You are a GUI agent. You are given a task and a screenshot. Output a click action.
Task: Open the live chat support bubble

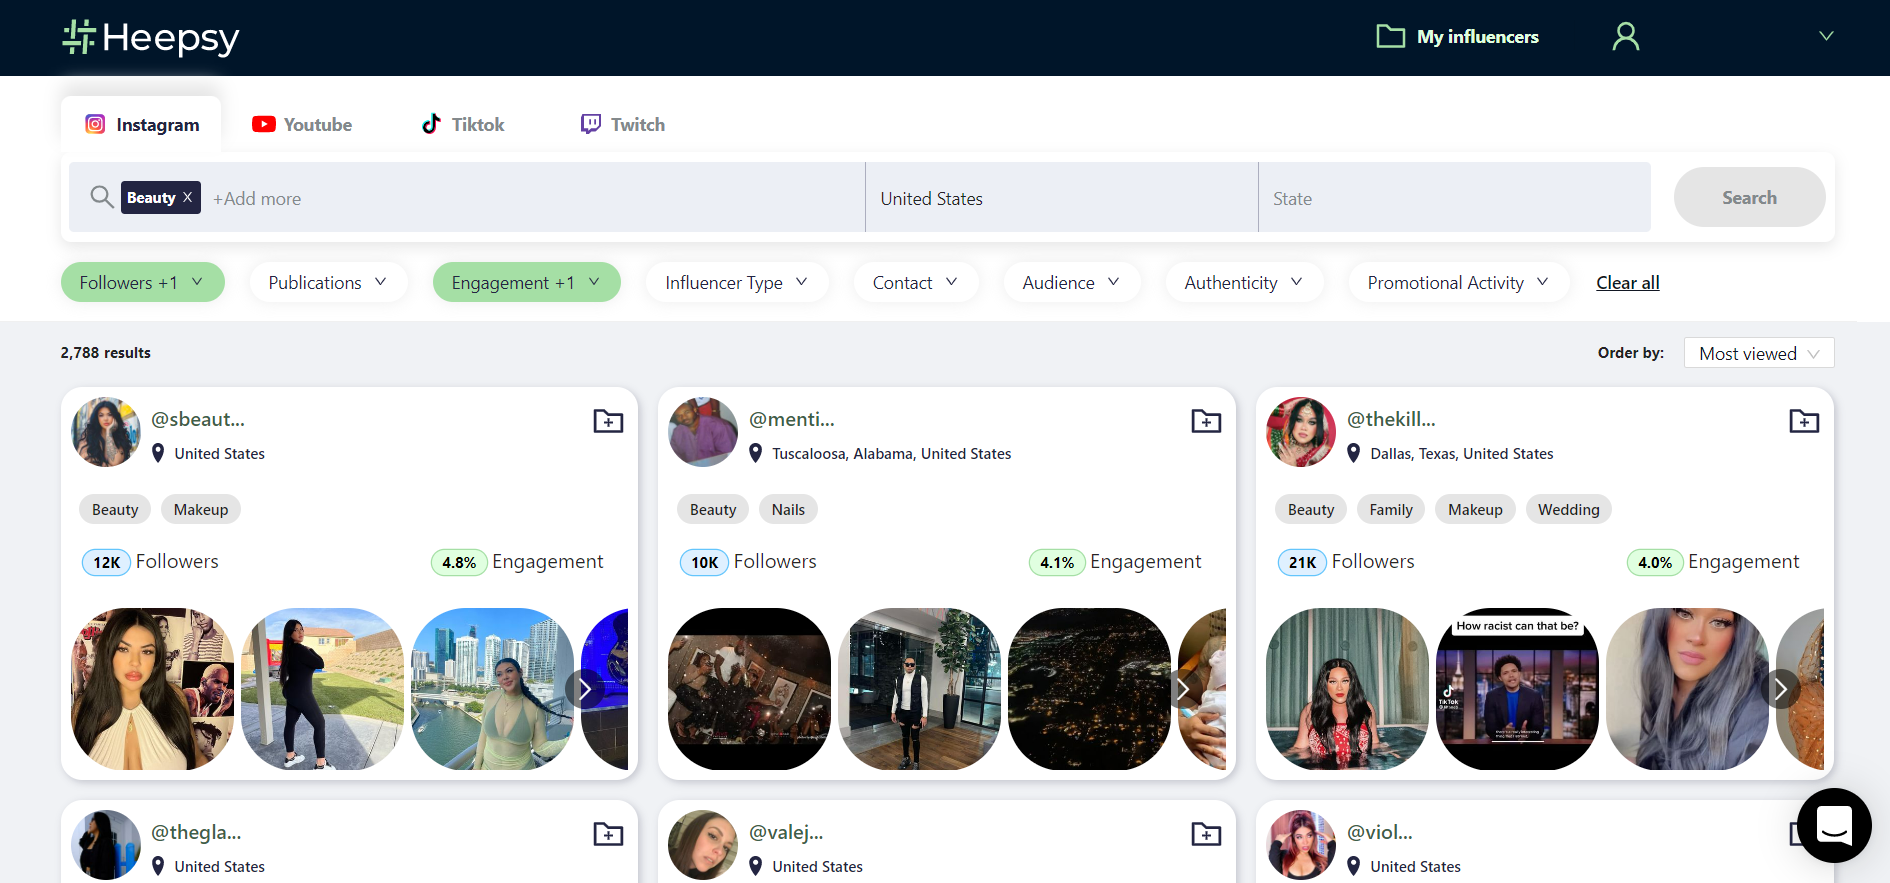click(1833, 825)
